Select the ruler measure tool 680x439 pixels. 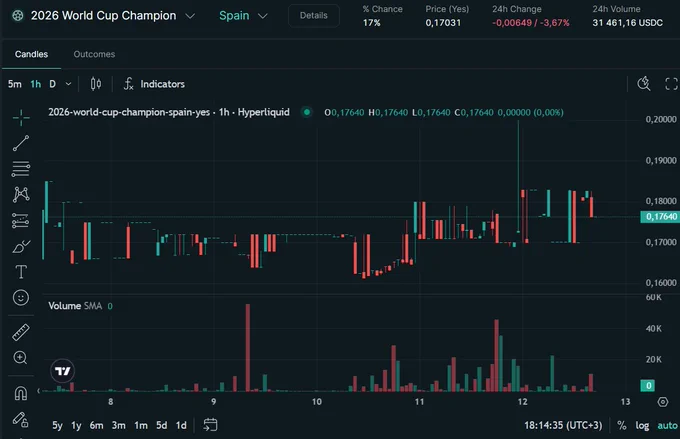coord(21,332)
